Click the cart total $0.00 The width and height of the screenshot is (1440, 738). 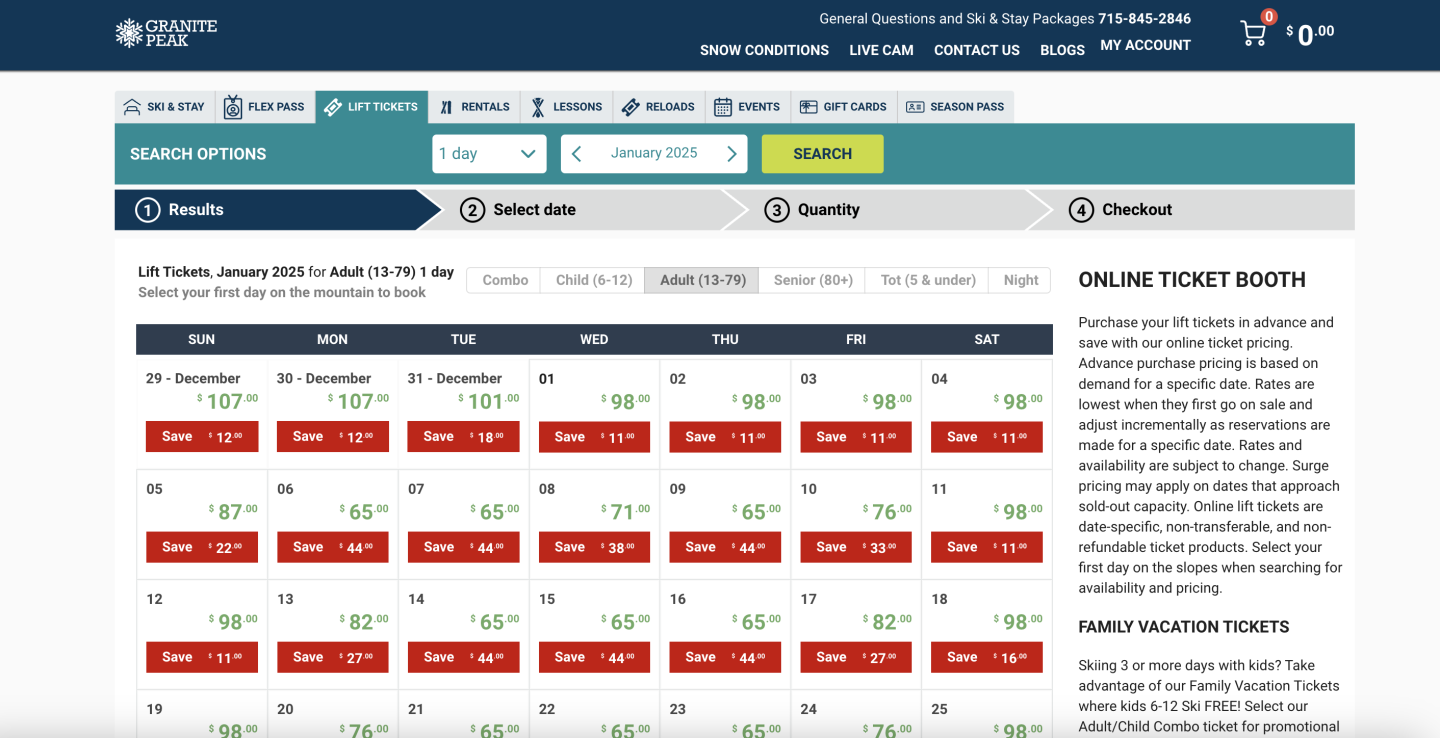tap(1310, 35)
